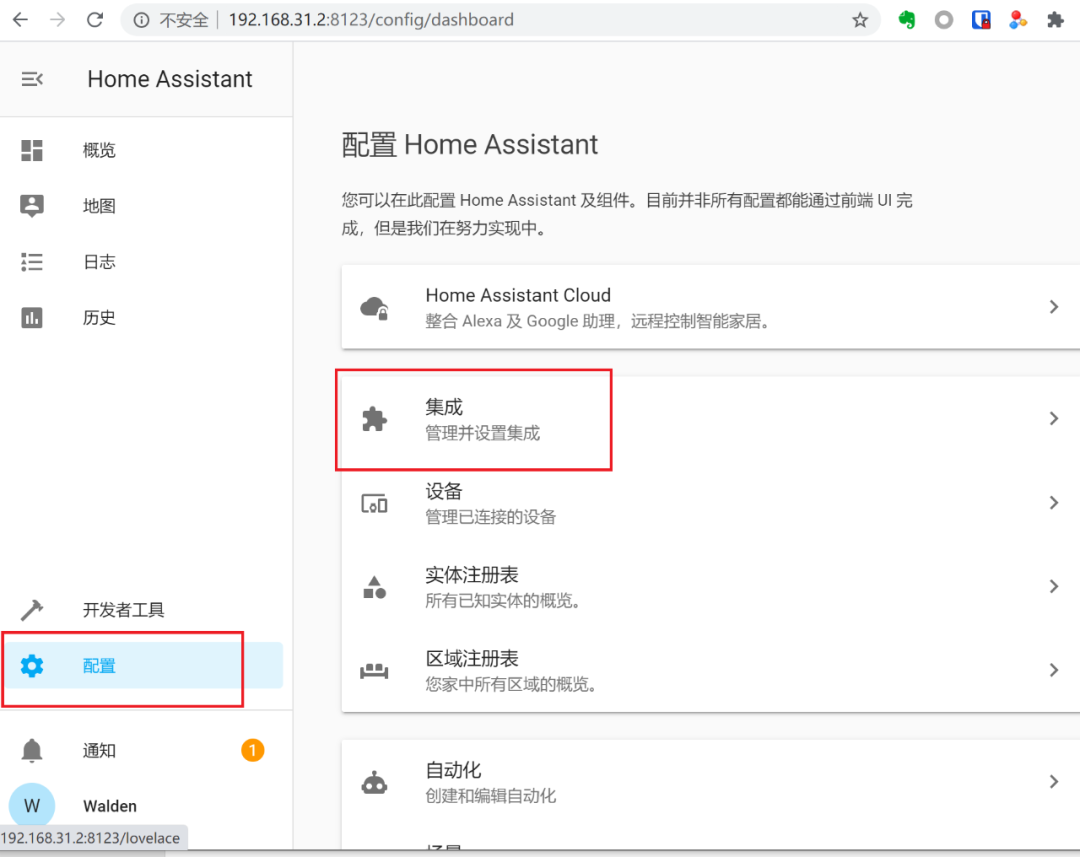Click the blue square extension icon

(x=981, y=20)
